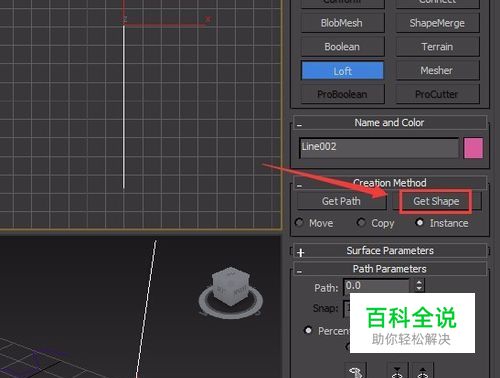The width and height of the screenshot is (500, 378).
Task: Click the ShapeMerge button
Action: [437, 23]
